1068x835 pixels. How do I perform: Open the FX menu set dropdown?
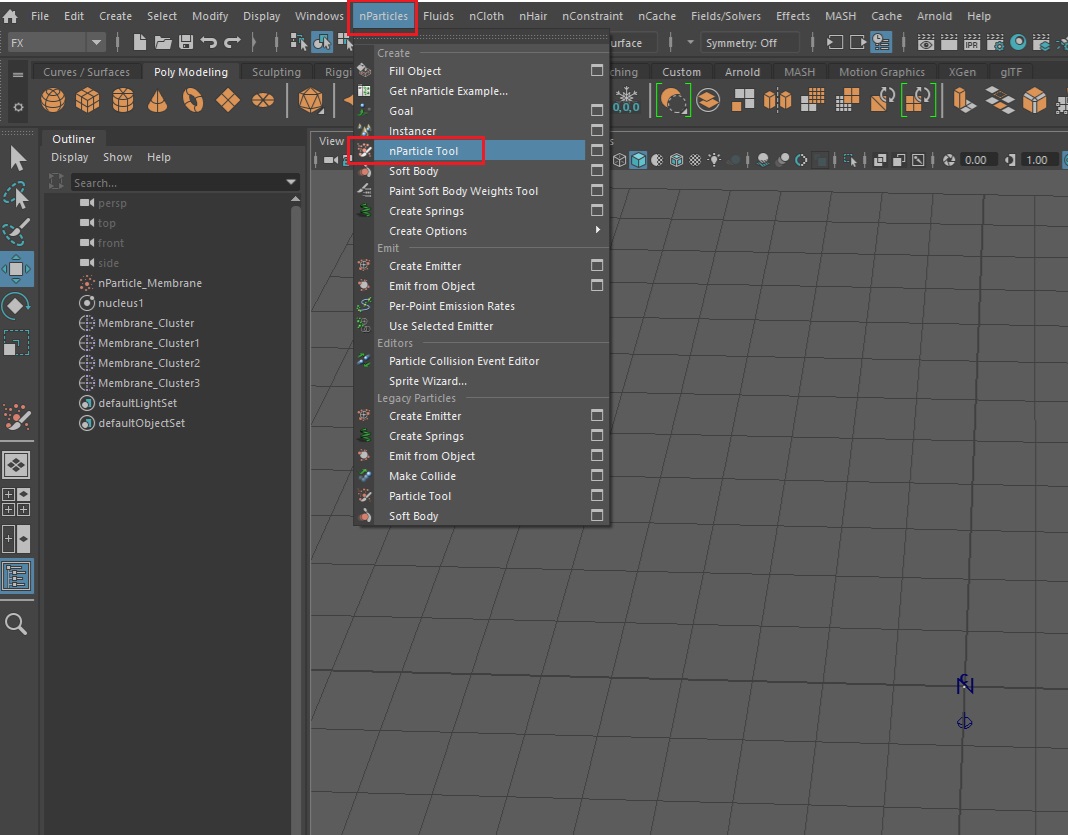coord(96,43)
